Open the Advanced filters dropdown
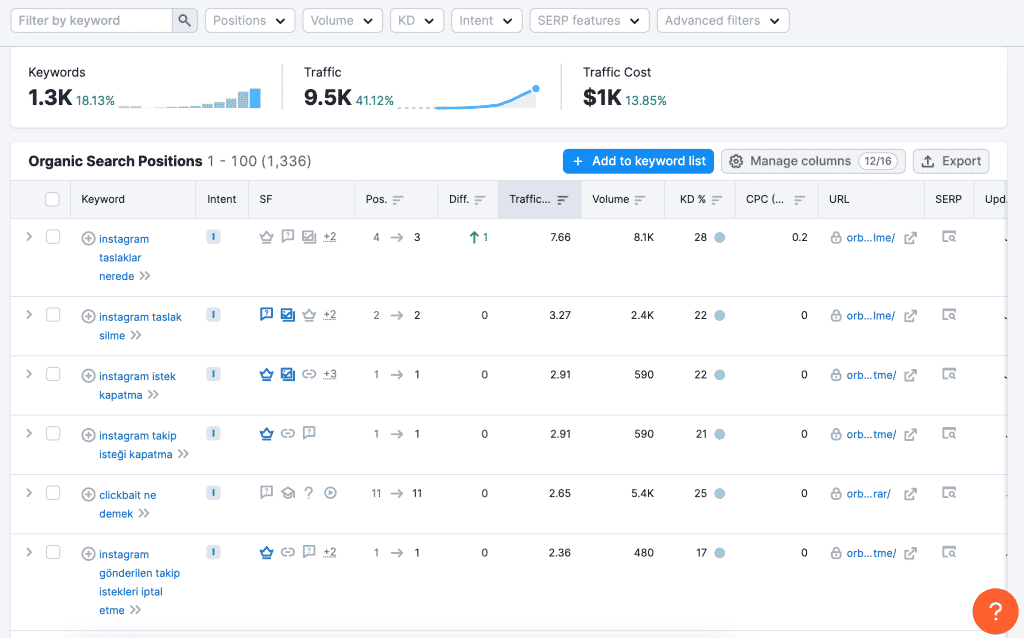The height and width of the screenshot is (638, 1024). (x=722, y=20)
